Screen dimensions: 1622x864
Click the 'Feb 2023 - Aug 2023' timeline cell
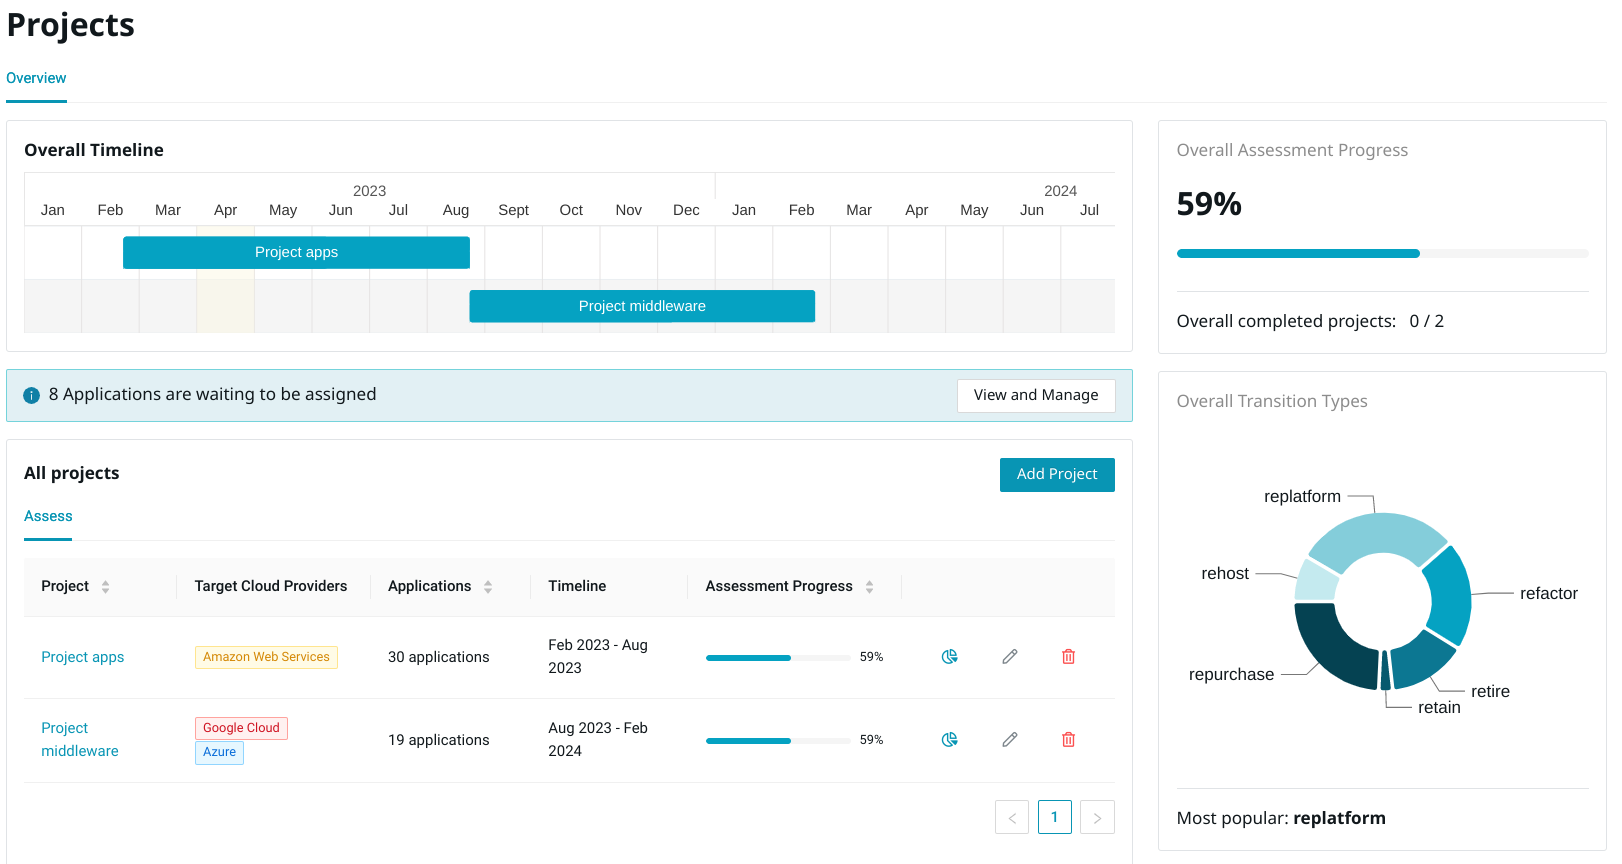598,657
